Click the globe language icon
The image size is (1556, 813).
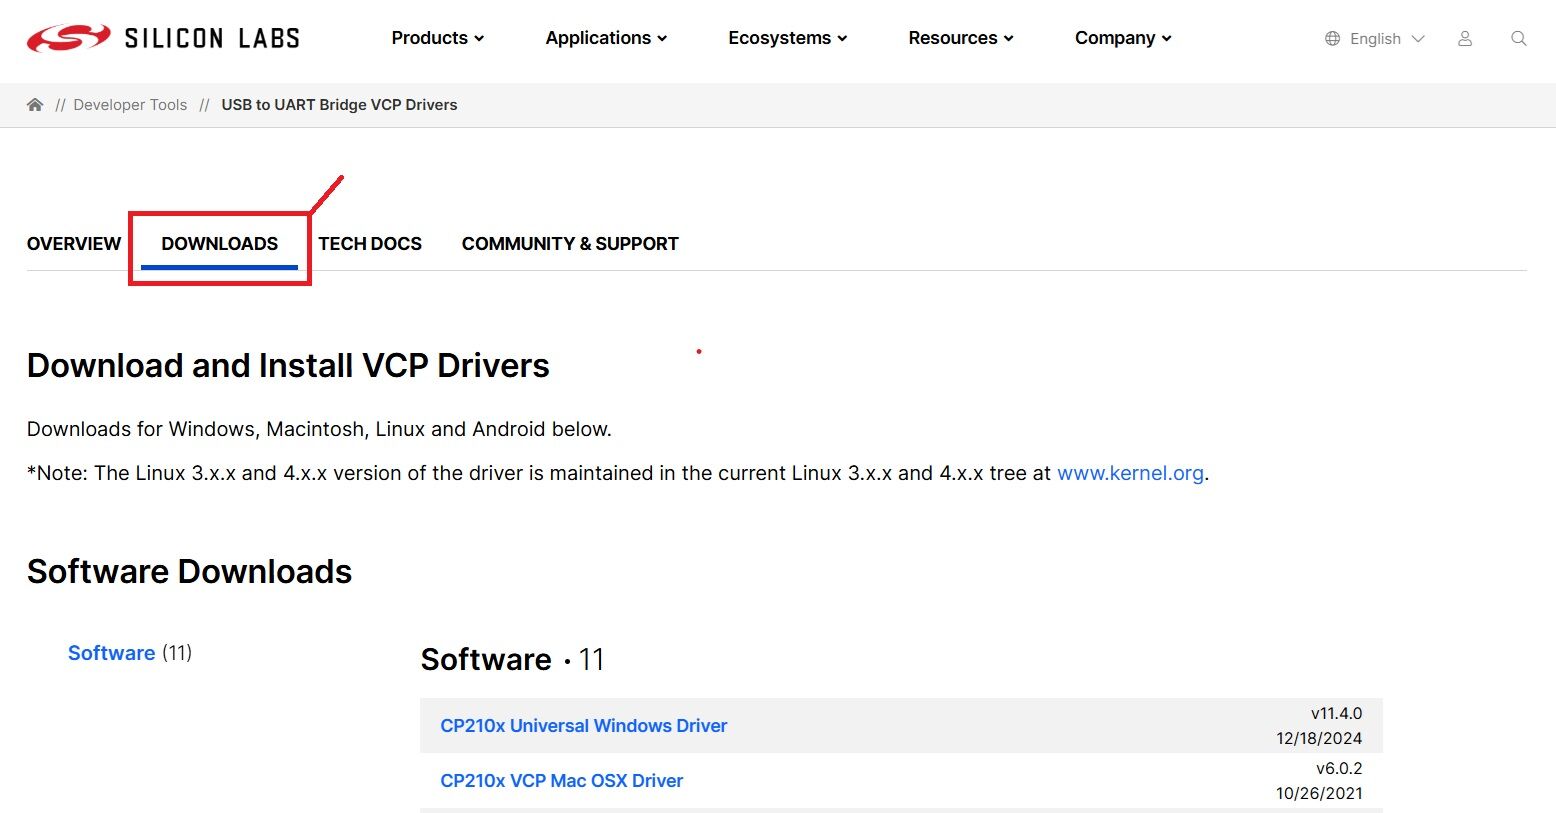[1332, 39]
